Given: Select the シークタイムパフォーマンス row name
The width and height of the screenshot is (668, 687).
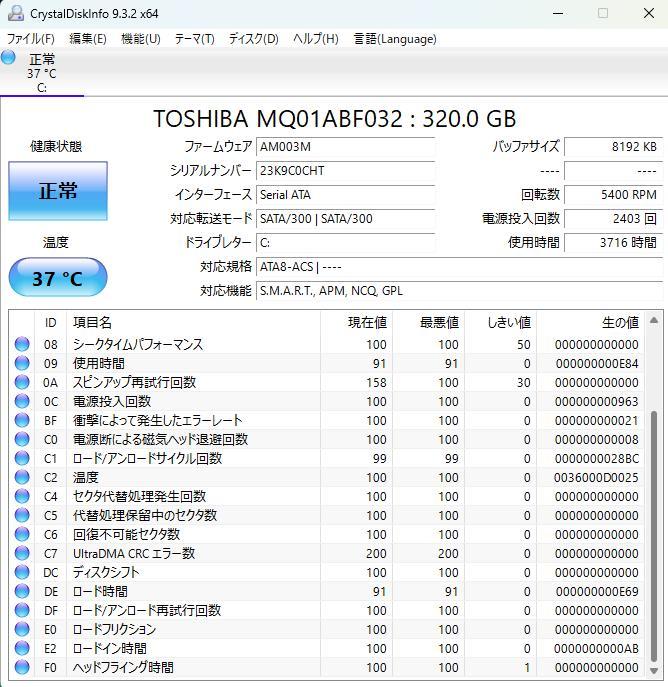Looking at the screenshot, I should pyautogui.click(x=138, y=344).
